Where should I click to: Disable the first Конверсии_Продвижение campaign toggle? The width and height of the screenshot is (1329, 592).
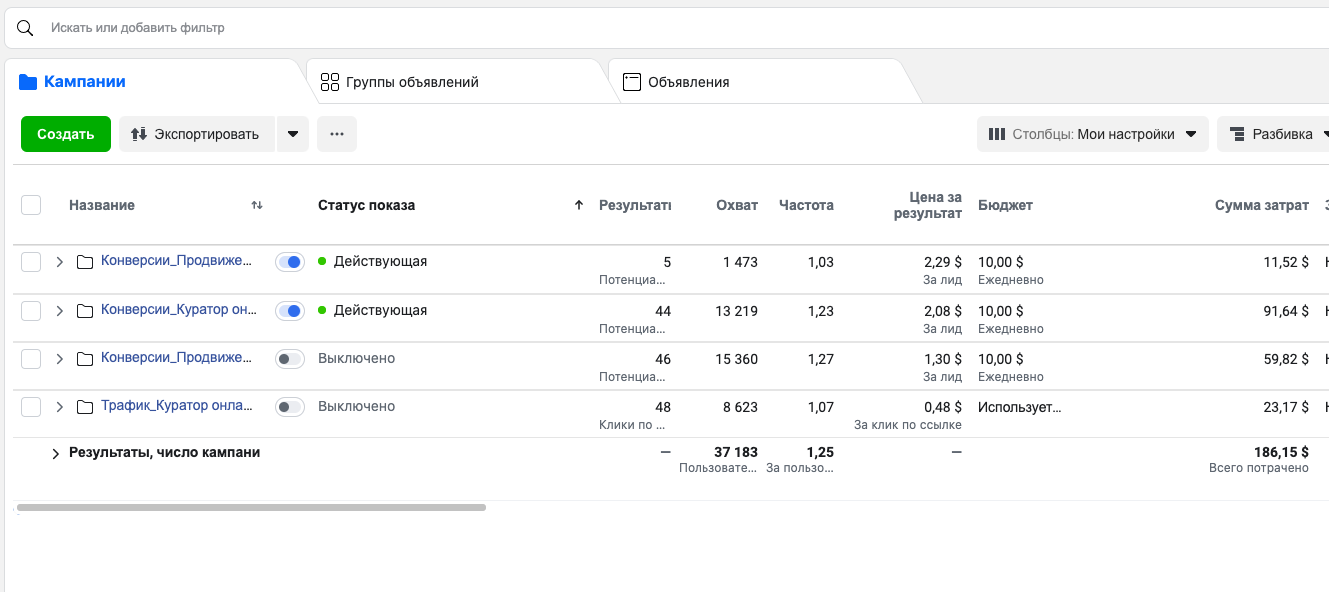290,262
